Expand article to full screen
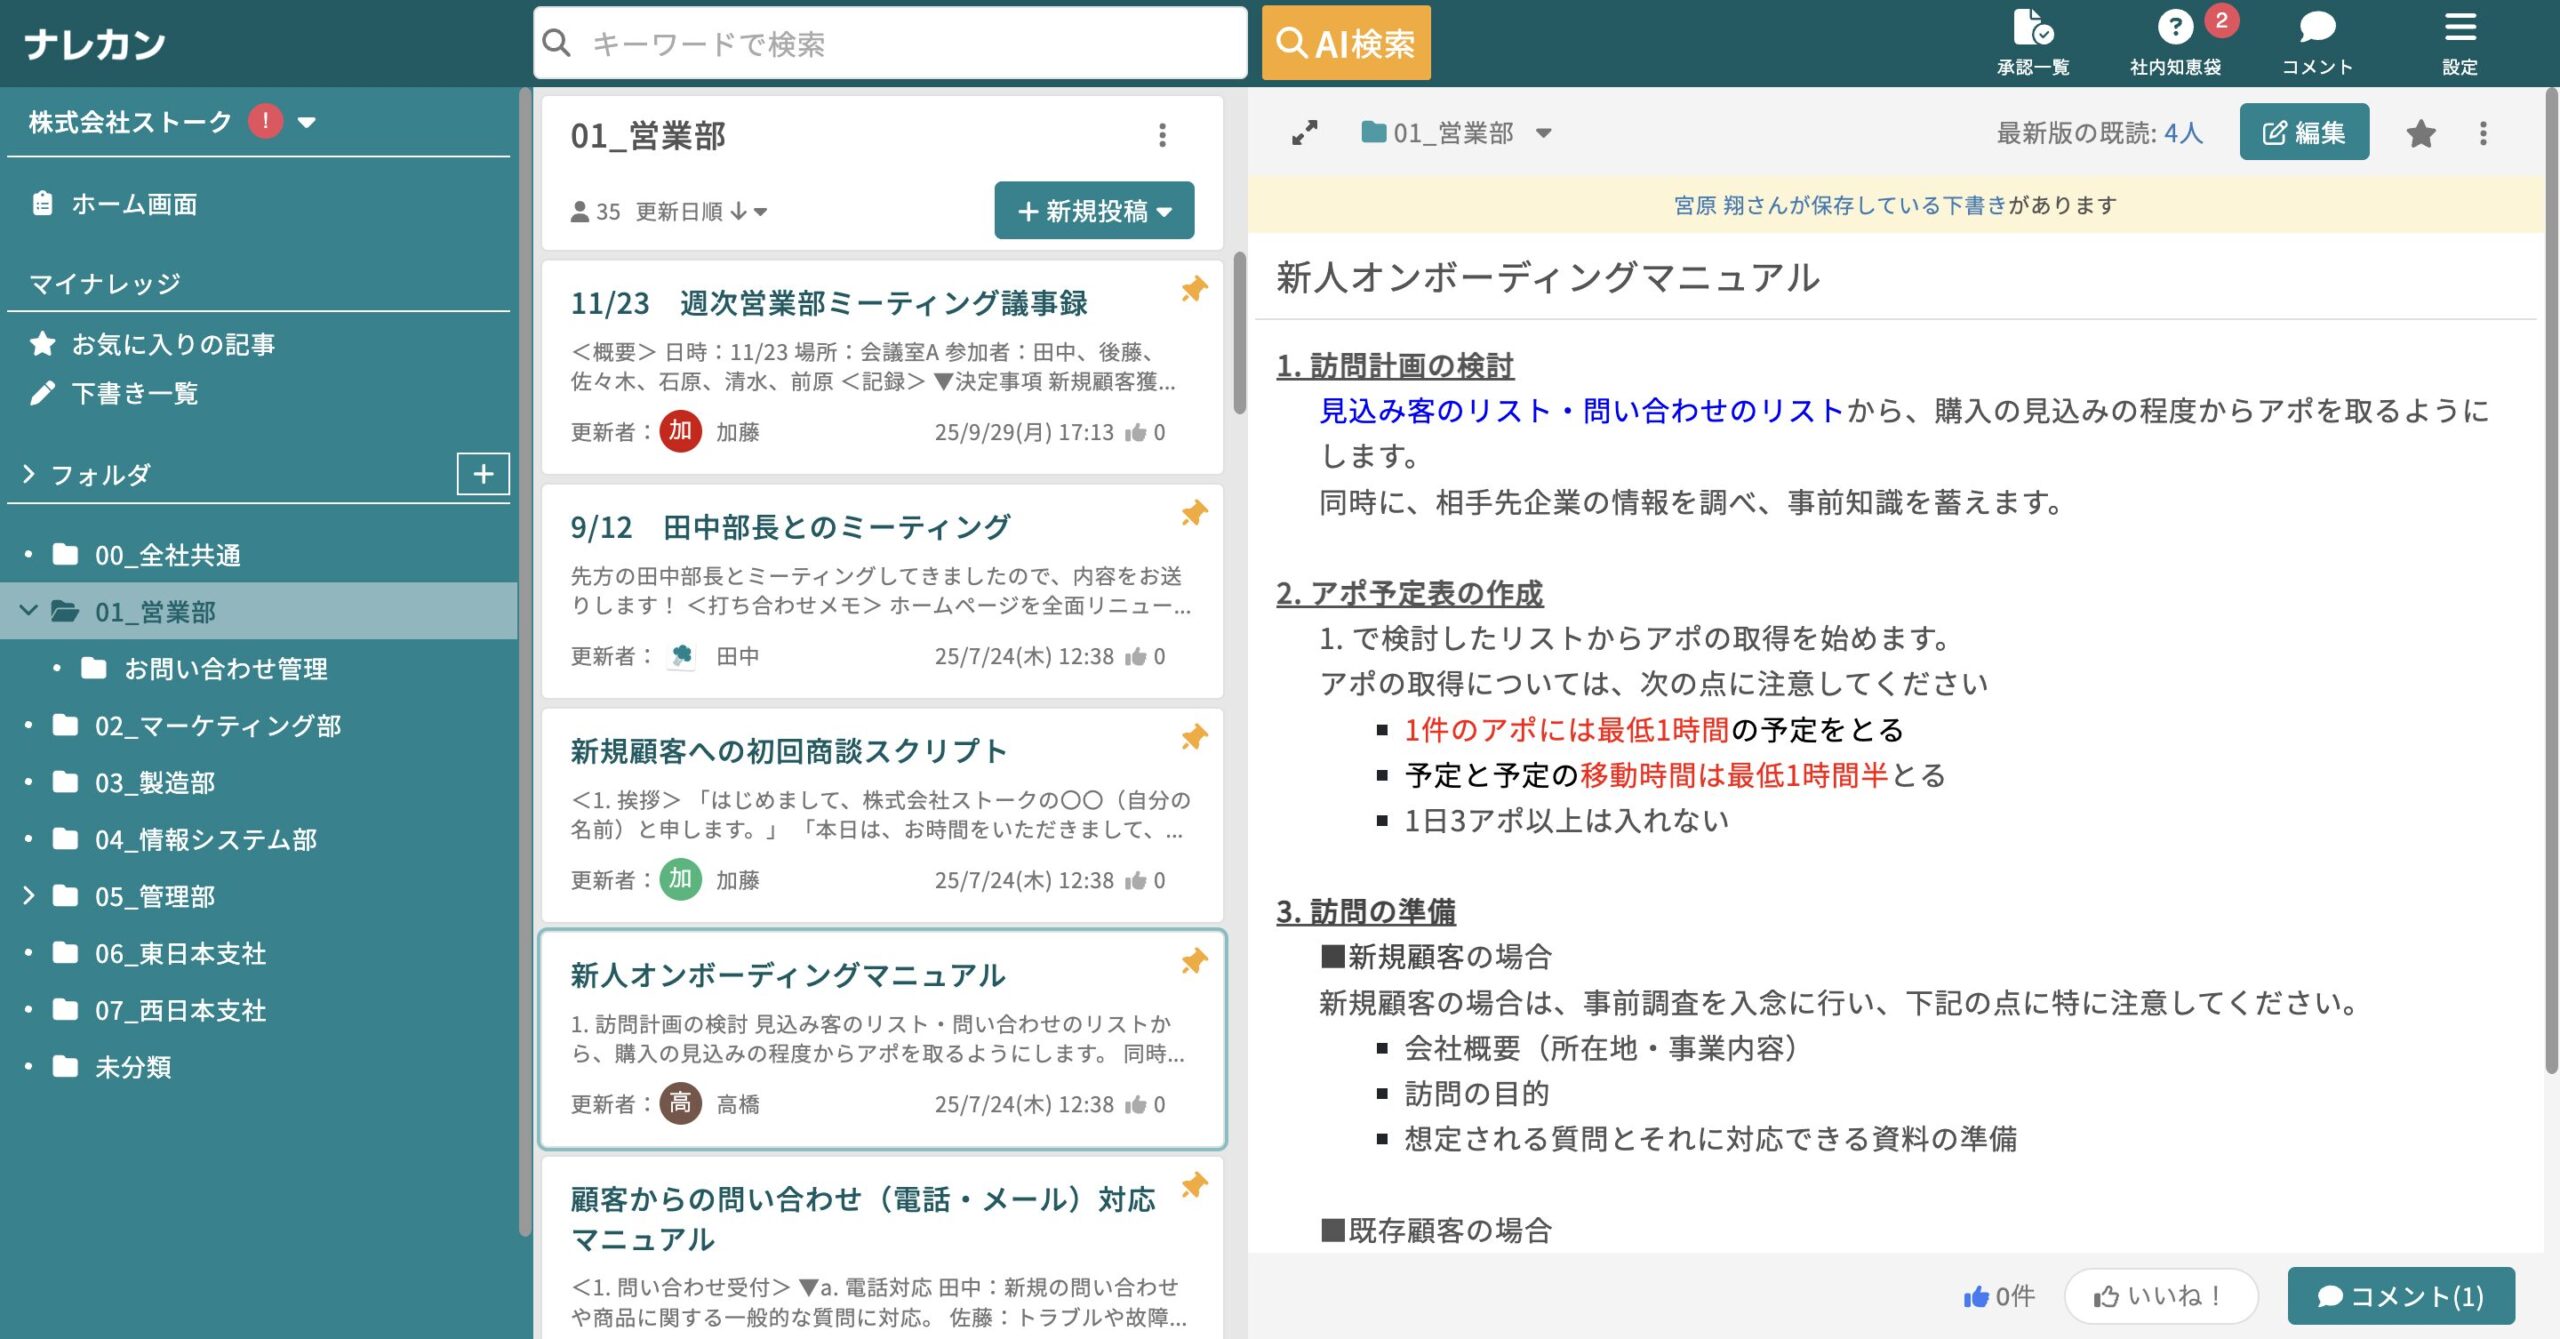This screenshot has height=1339, width=2560. click(1304, 133)
